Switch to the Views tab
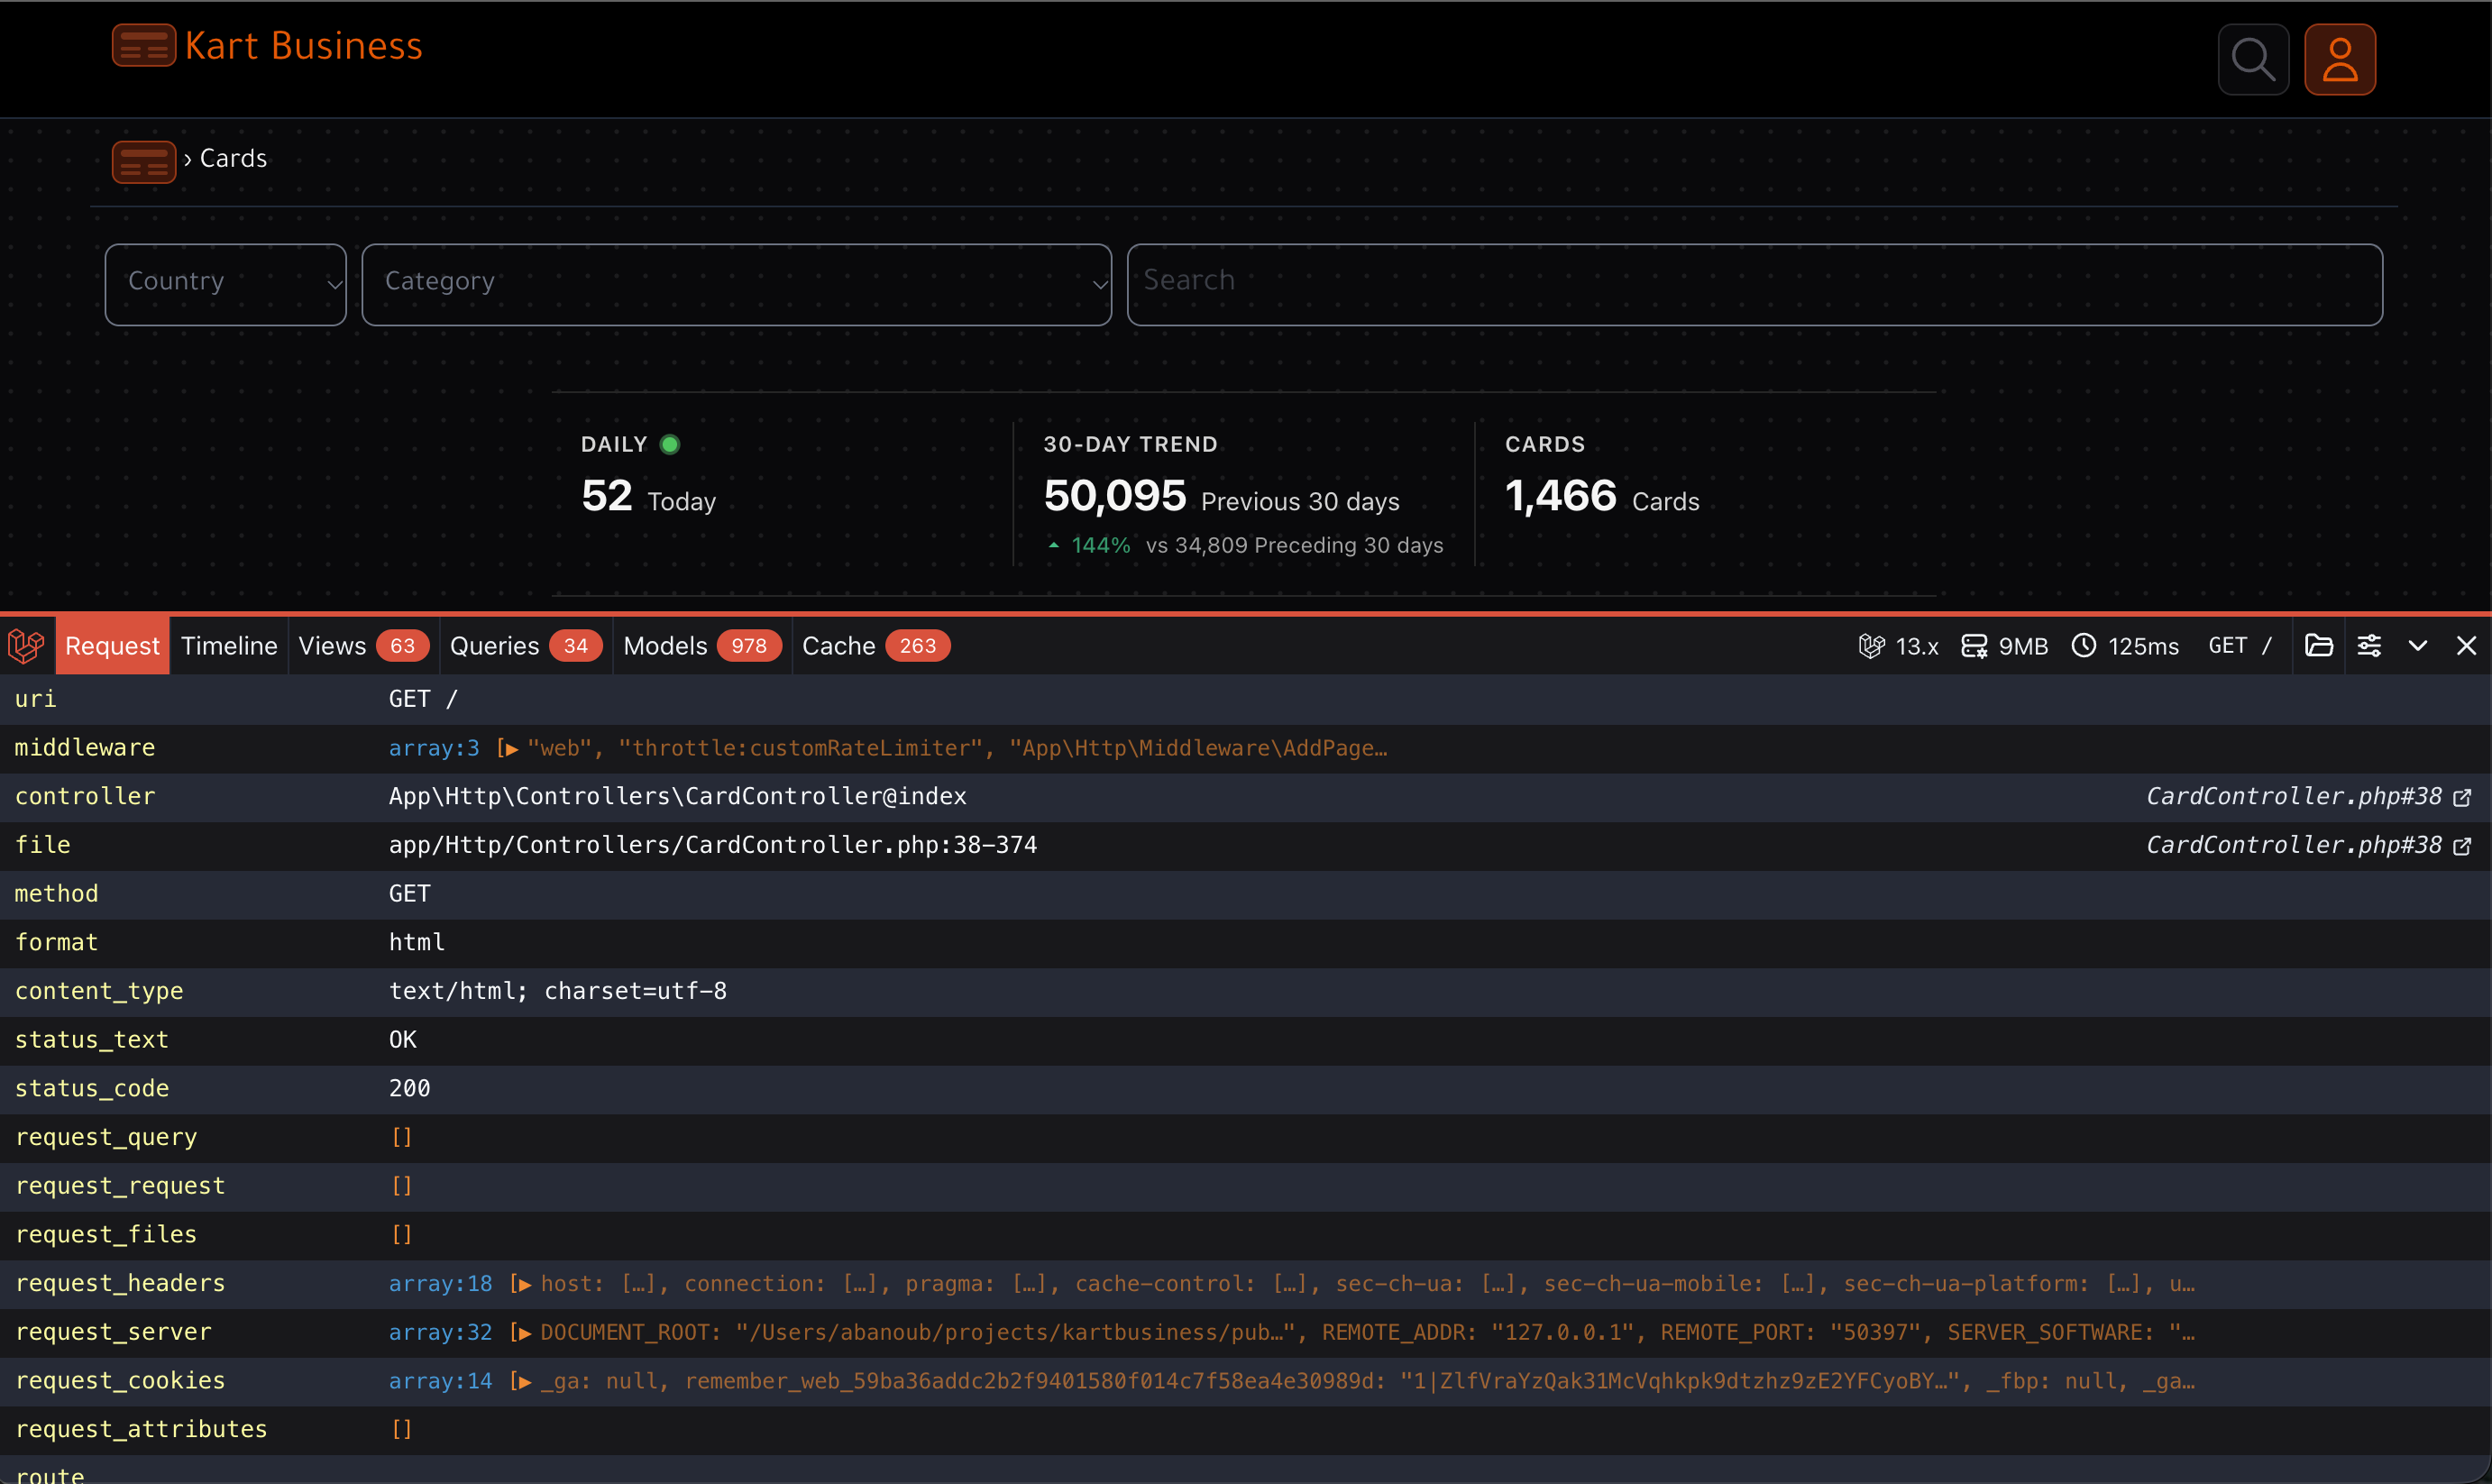The width and height of the screenshot is (2492, 1484). pos(363,646)
